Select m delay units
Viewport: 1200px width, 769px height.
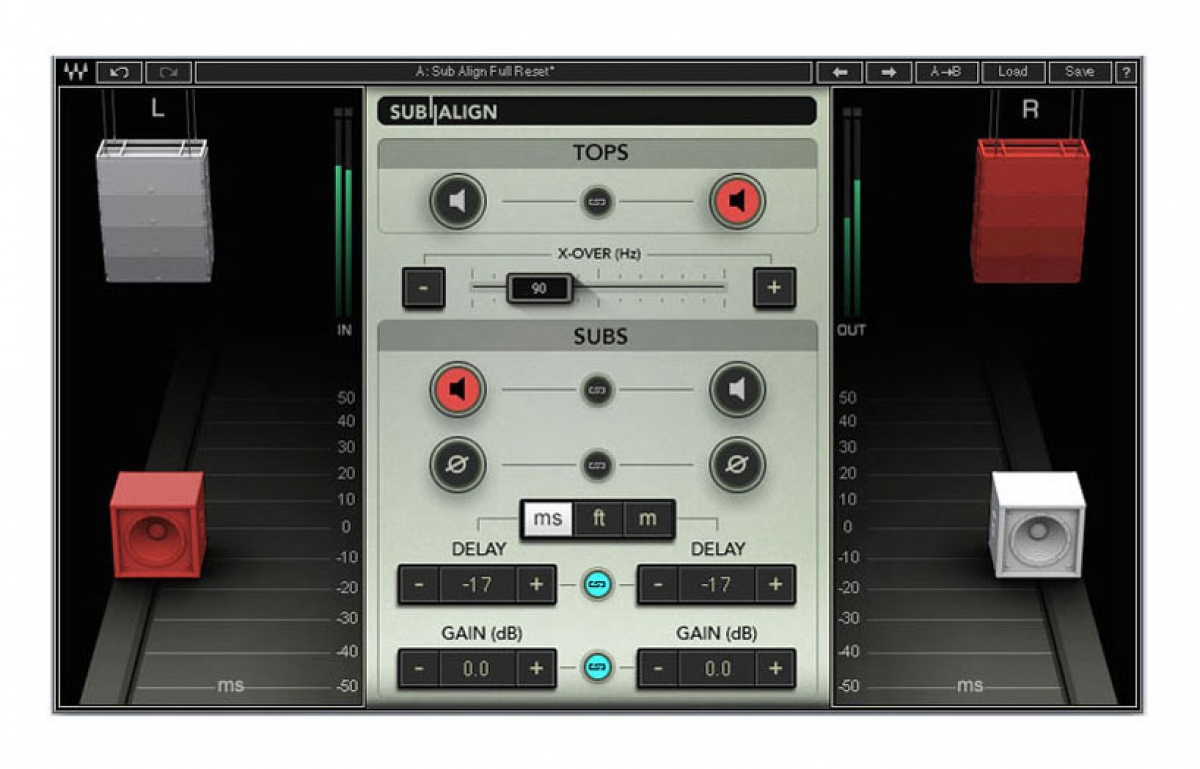point(648,520)
